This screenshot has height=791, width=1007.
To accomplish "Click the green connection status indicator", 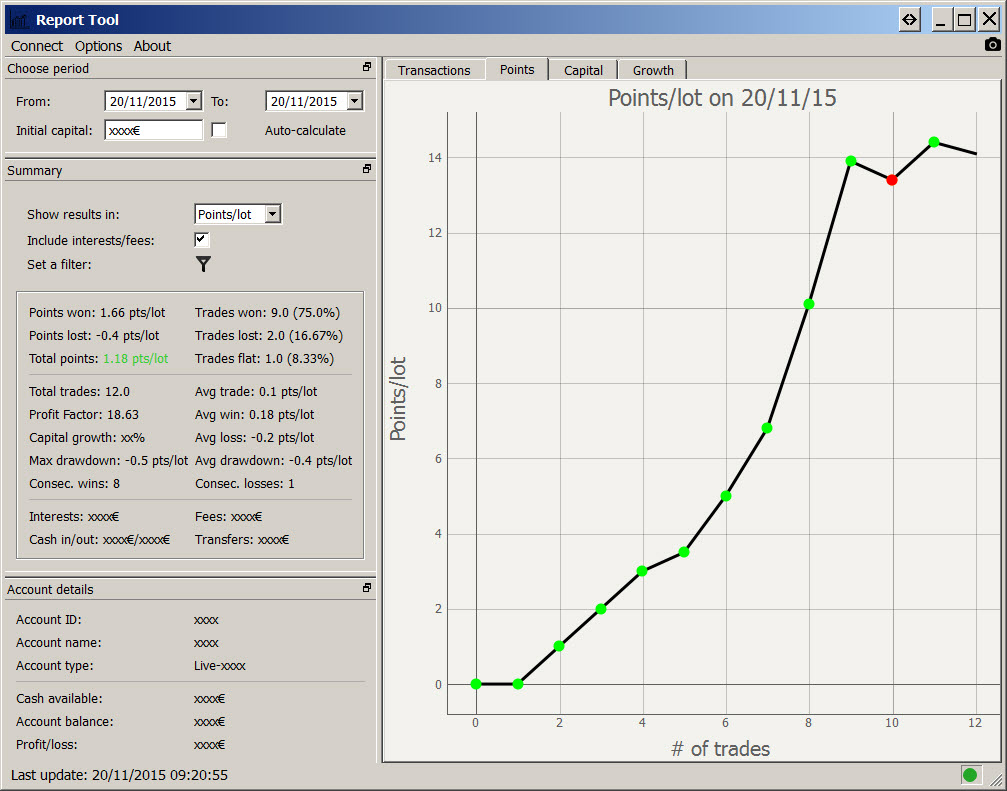I will (969, 774).
